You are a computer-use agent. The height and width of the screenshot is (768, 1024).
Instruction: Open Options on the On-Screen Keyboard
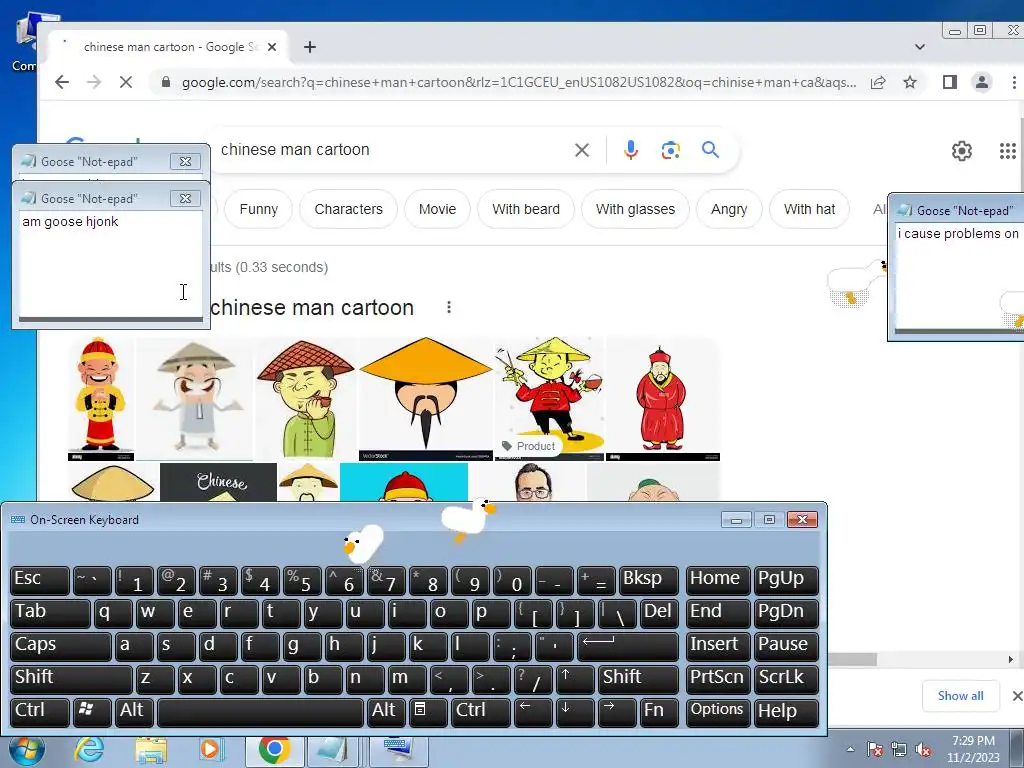coord(717,712)
